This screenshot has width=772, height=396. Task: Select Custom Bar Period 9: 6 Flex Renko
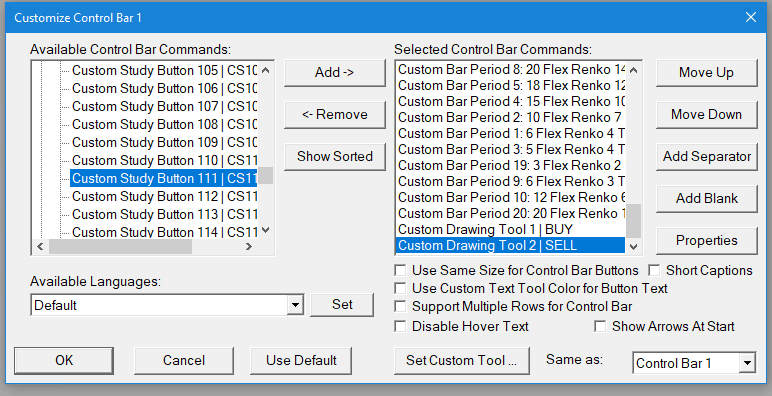[x=511, y=182]
